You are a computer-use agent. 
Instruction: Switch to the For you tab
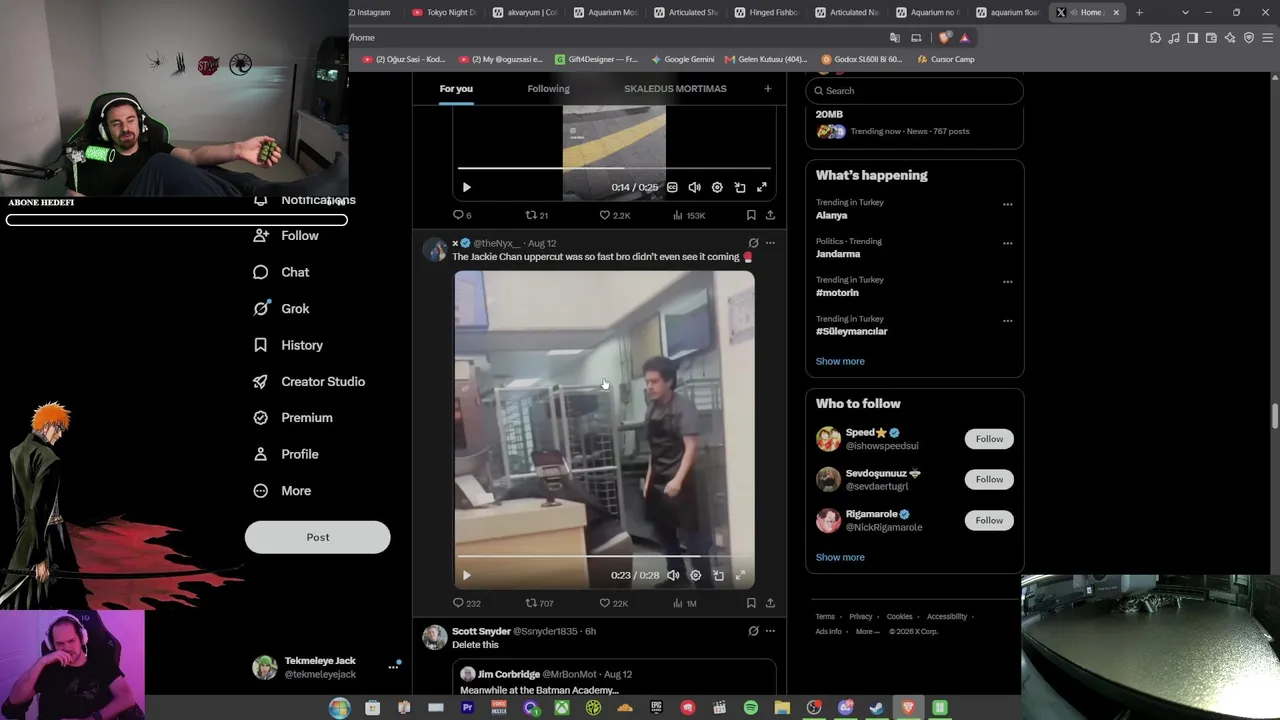pyautogui.click(x=456, y=89)
